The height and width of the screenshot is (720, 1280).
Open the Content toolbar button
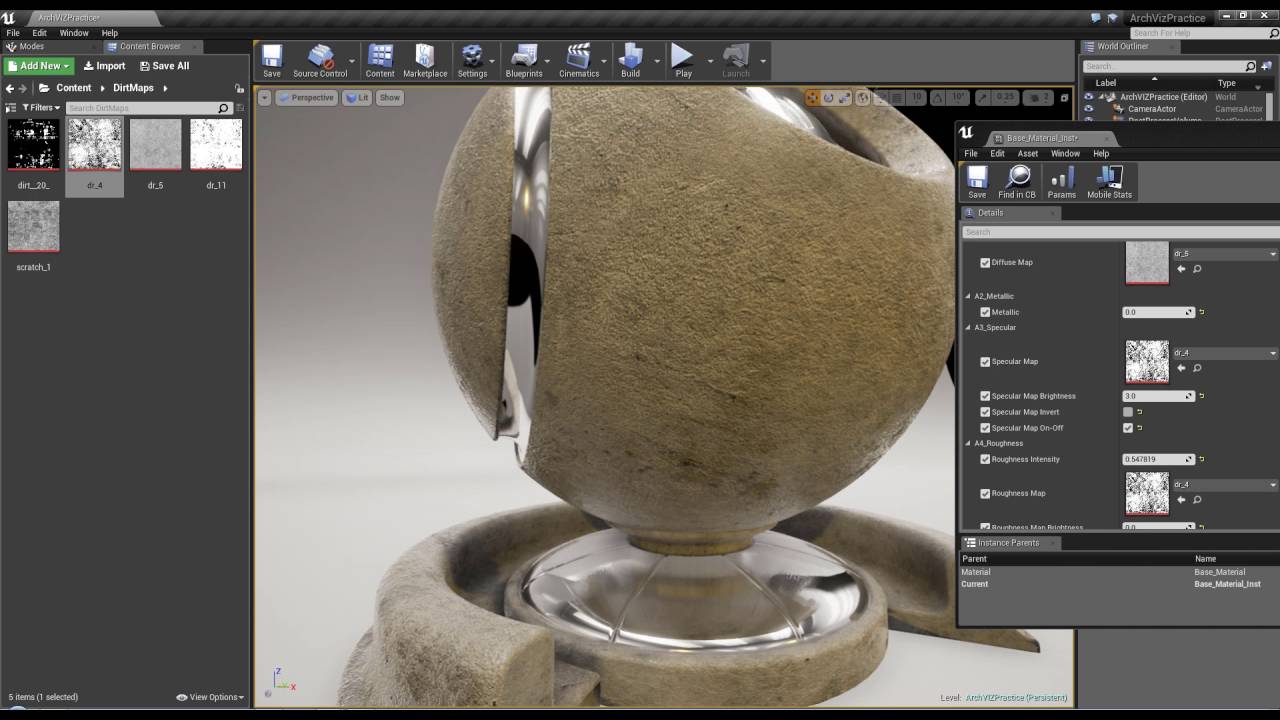[x=380, y=61]
